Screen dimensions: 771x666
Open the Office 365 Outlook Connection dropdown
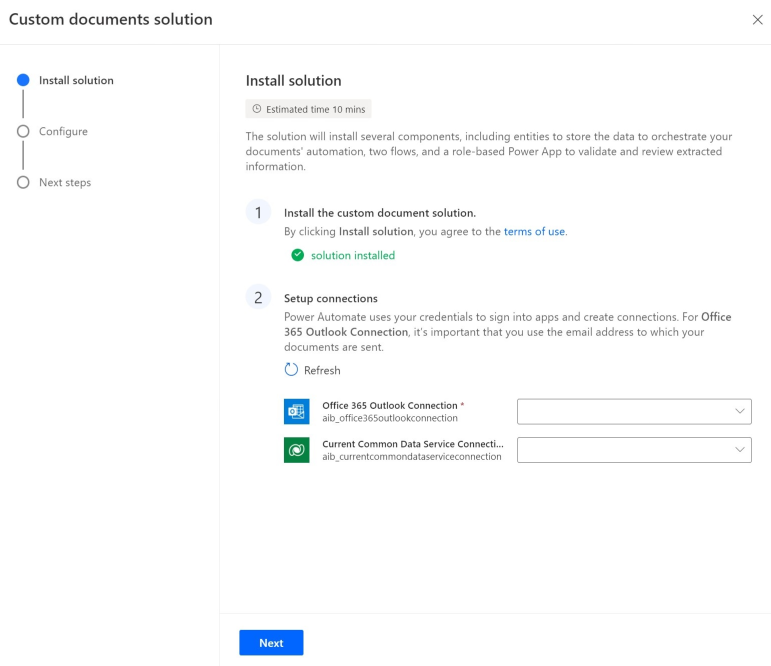634,411
